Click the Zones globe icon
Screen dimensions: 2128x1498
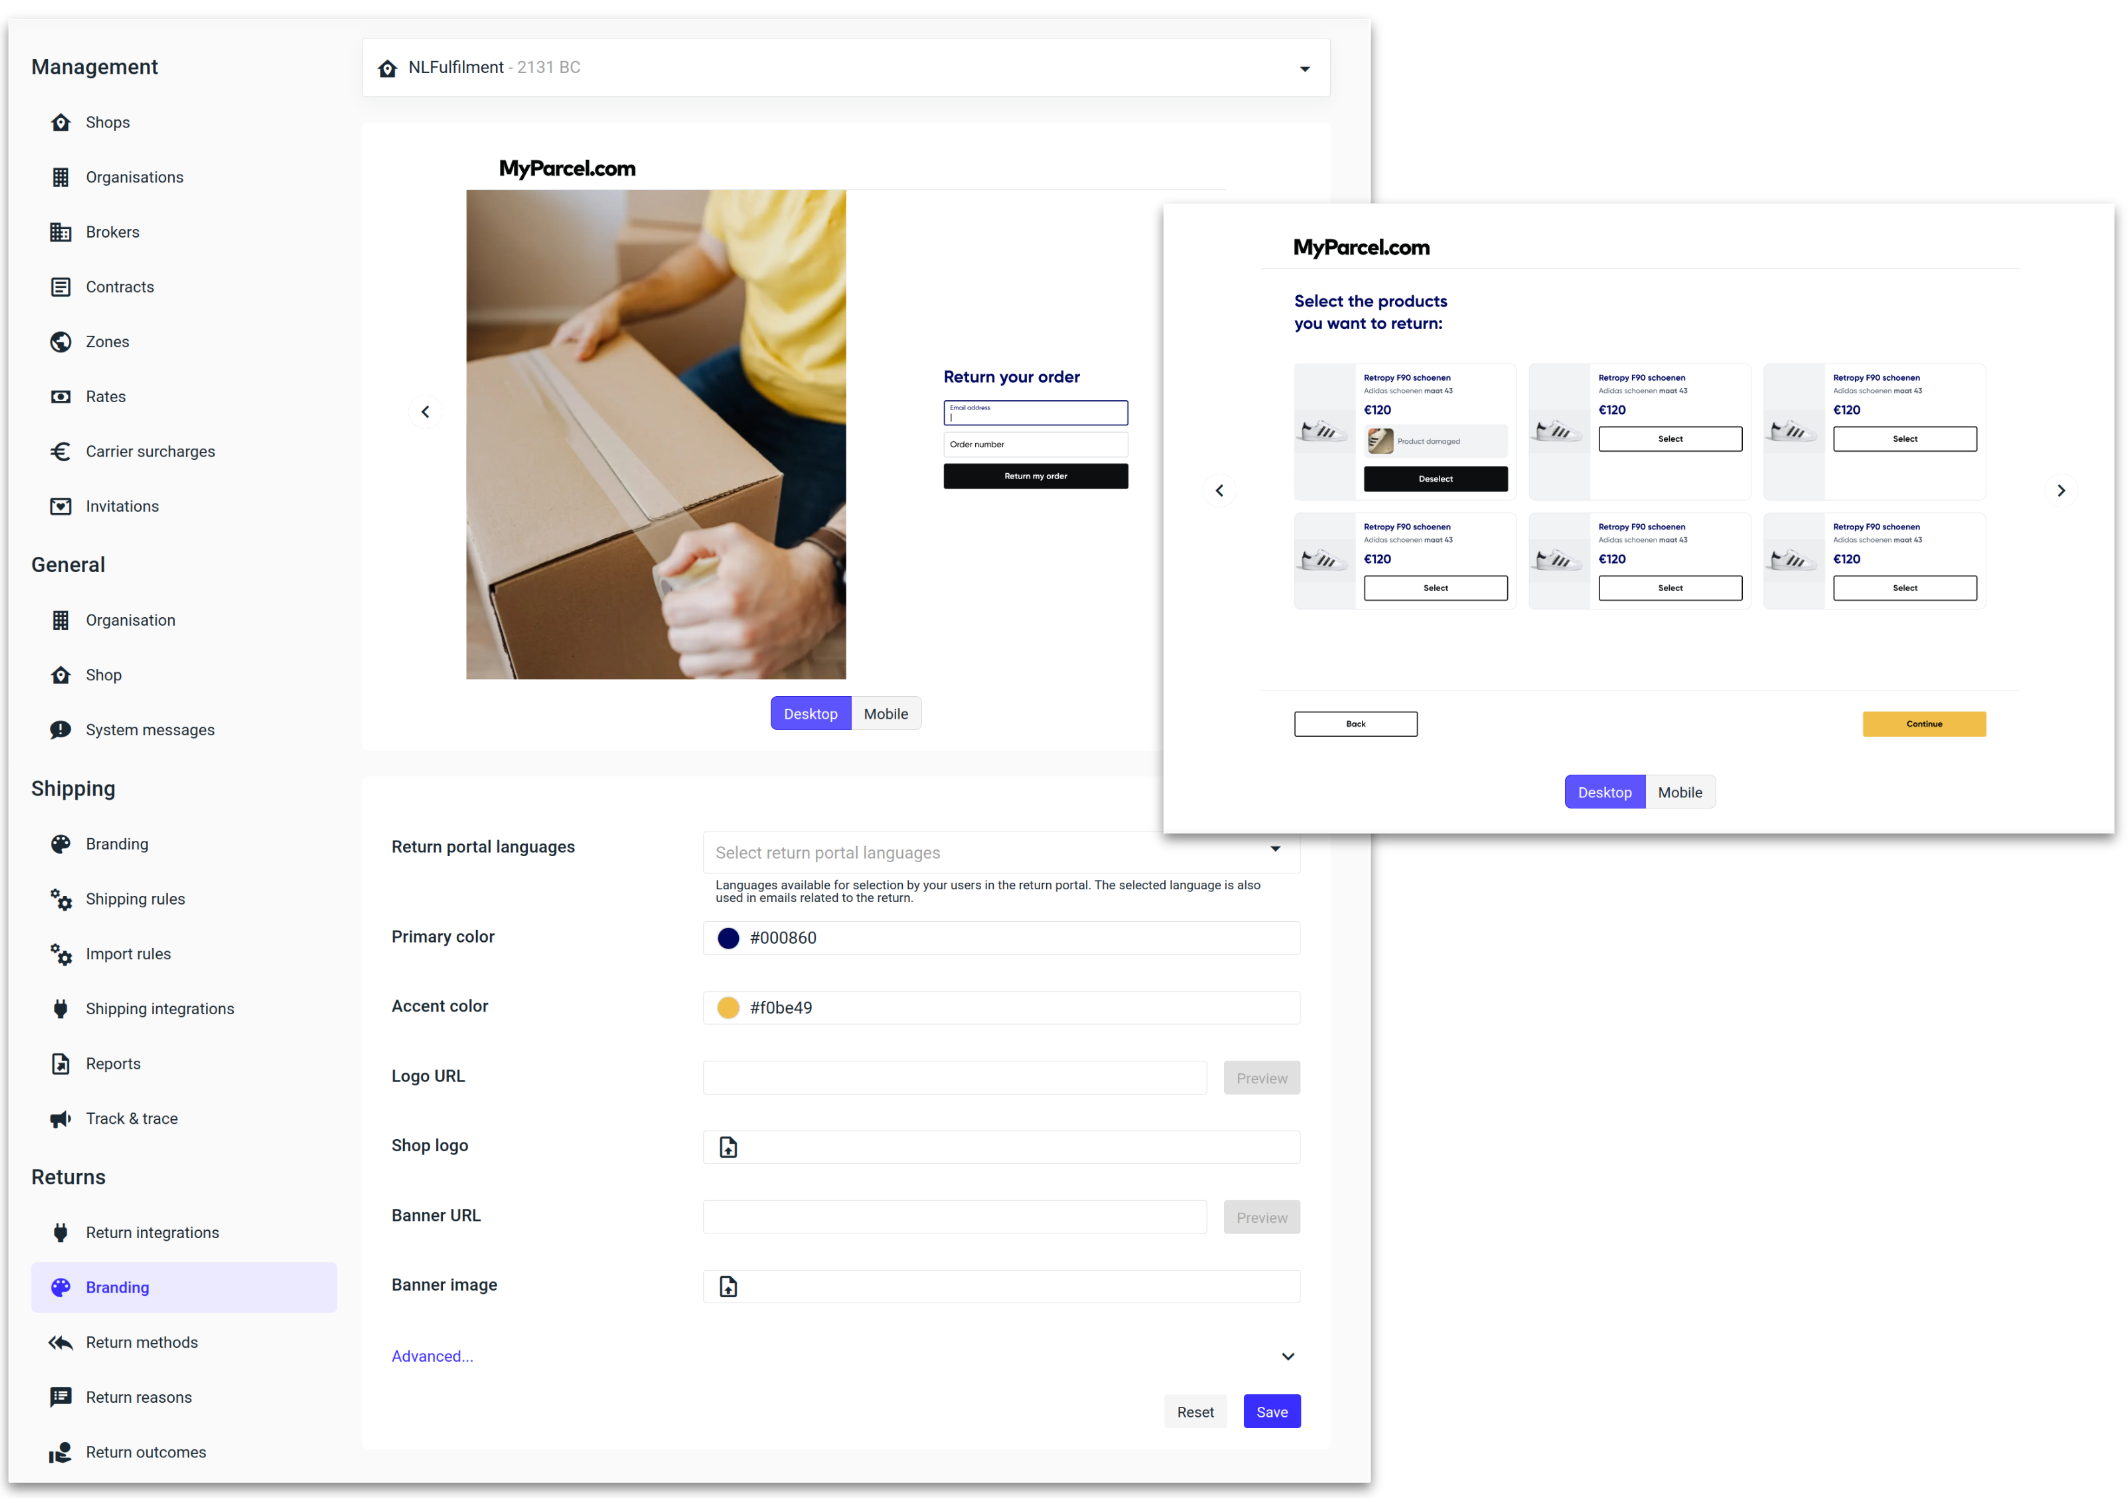tap(61, 342)
